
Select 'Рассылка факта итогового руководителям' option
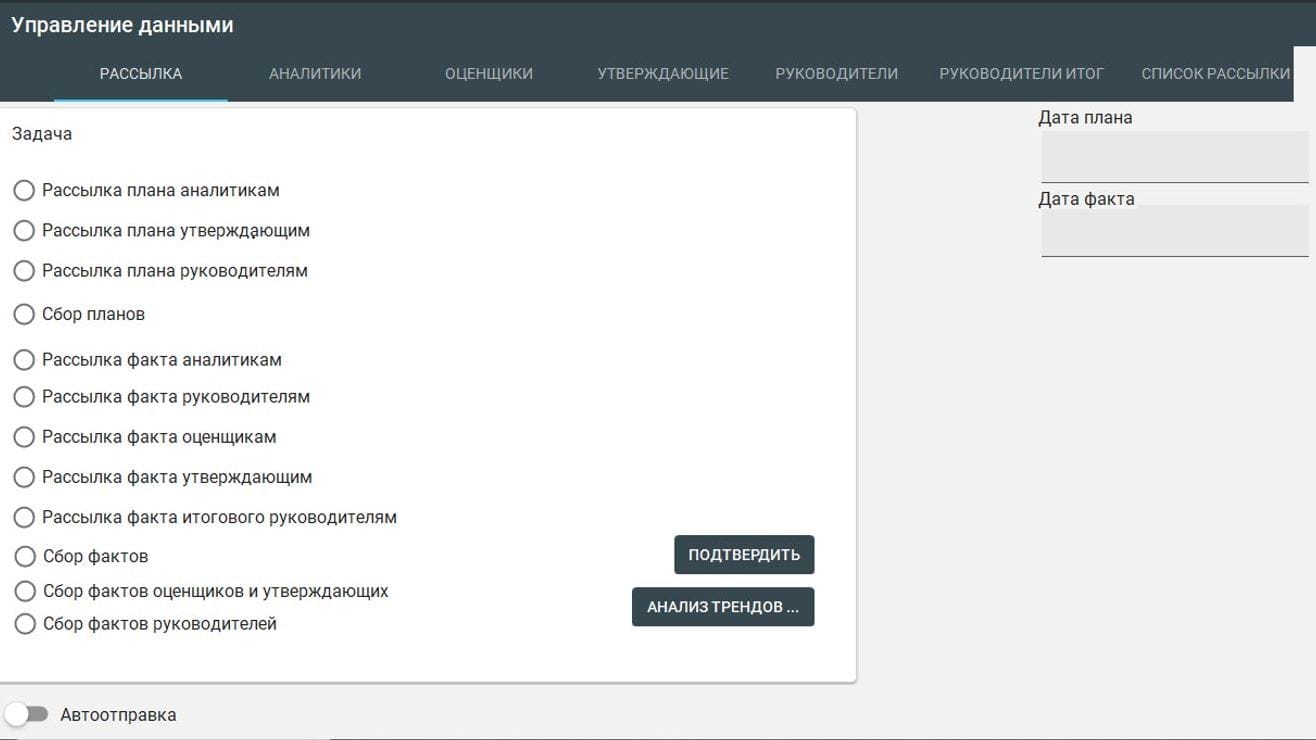pyautogui.click(x=24, y=518)
